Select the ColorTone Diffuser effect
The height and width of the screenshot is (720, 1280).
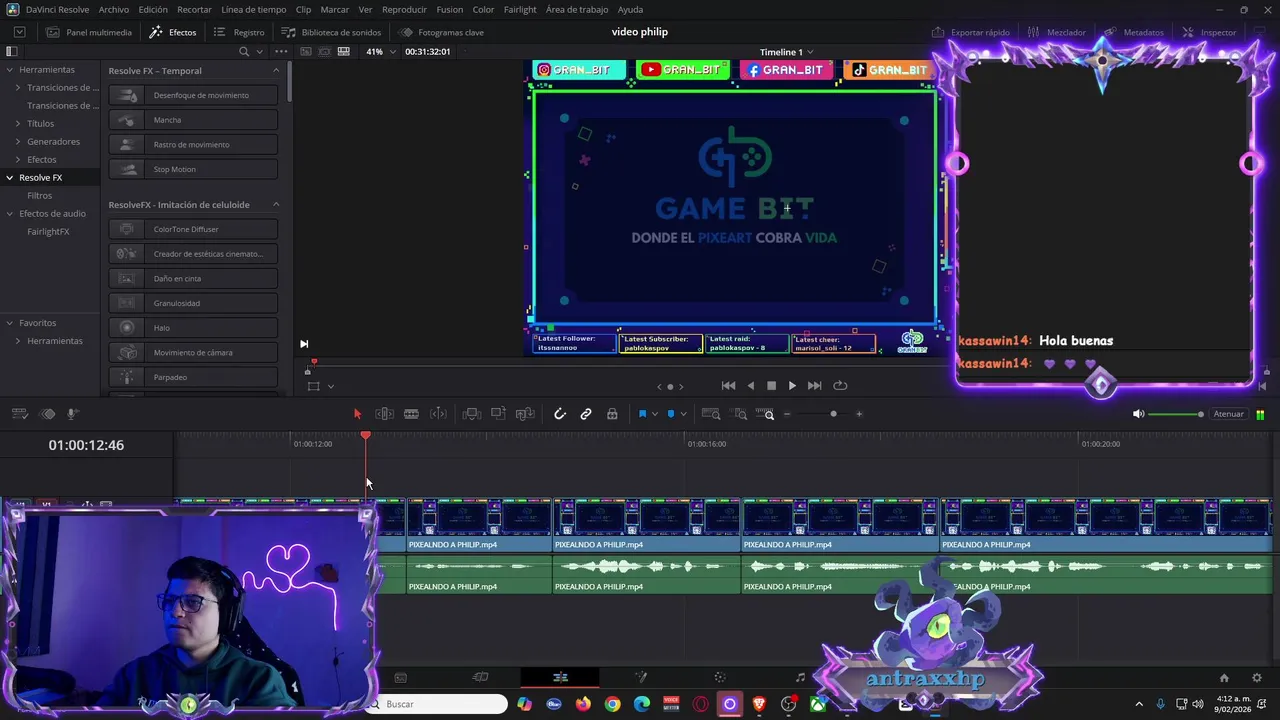pos(193,229)
